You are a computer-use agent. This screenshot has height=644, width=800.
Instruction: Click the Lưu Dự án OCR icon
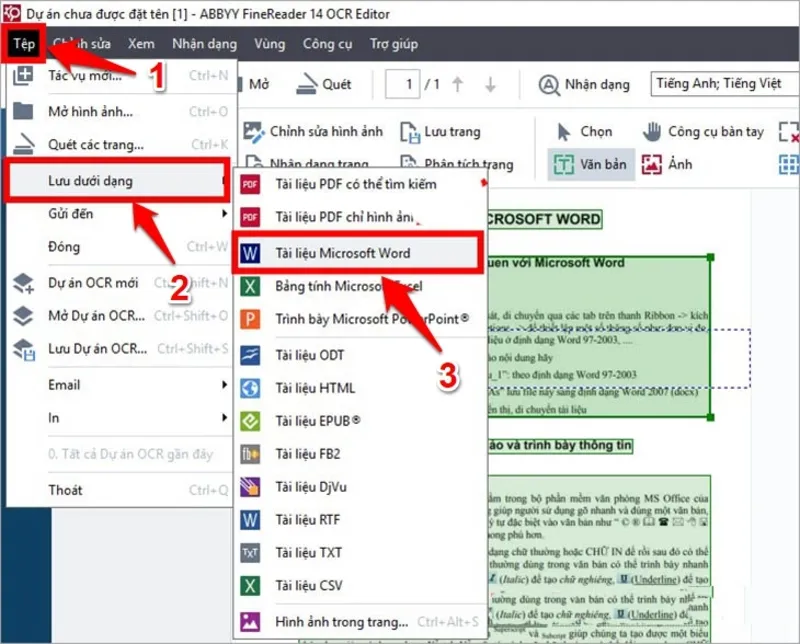23,349
